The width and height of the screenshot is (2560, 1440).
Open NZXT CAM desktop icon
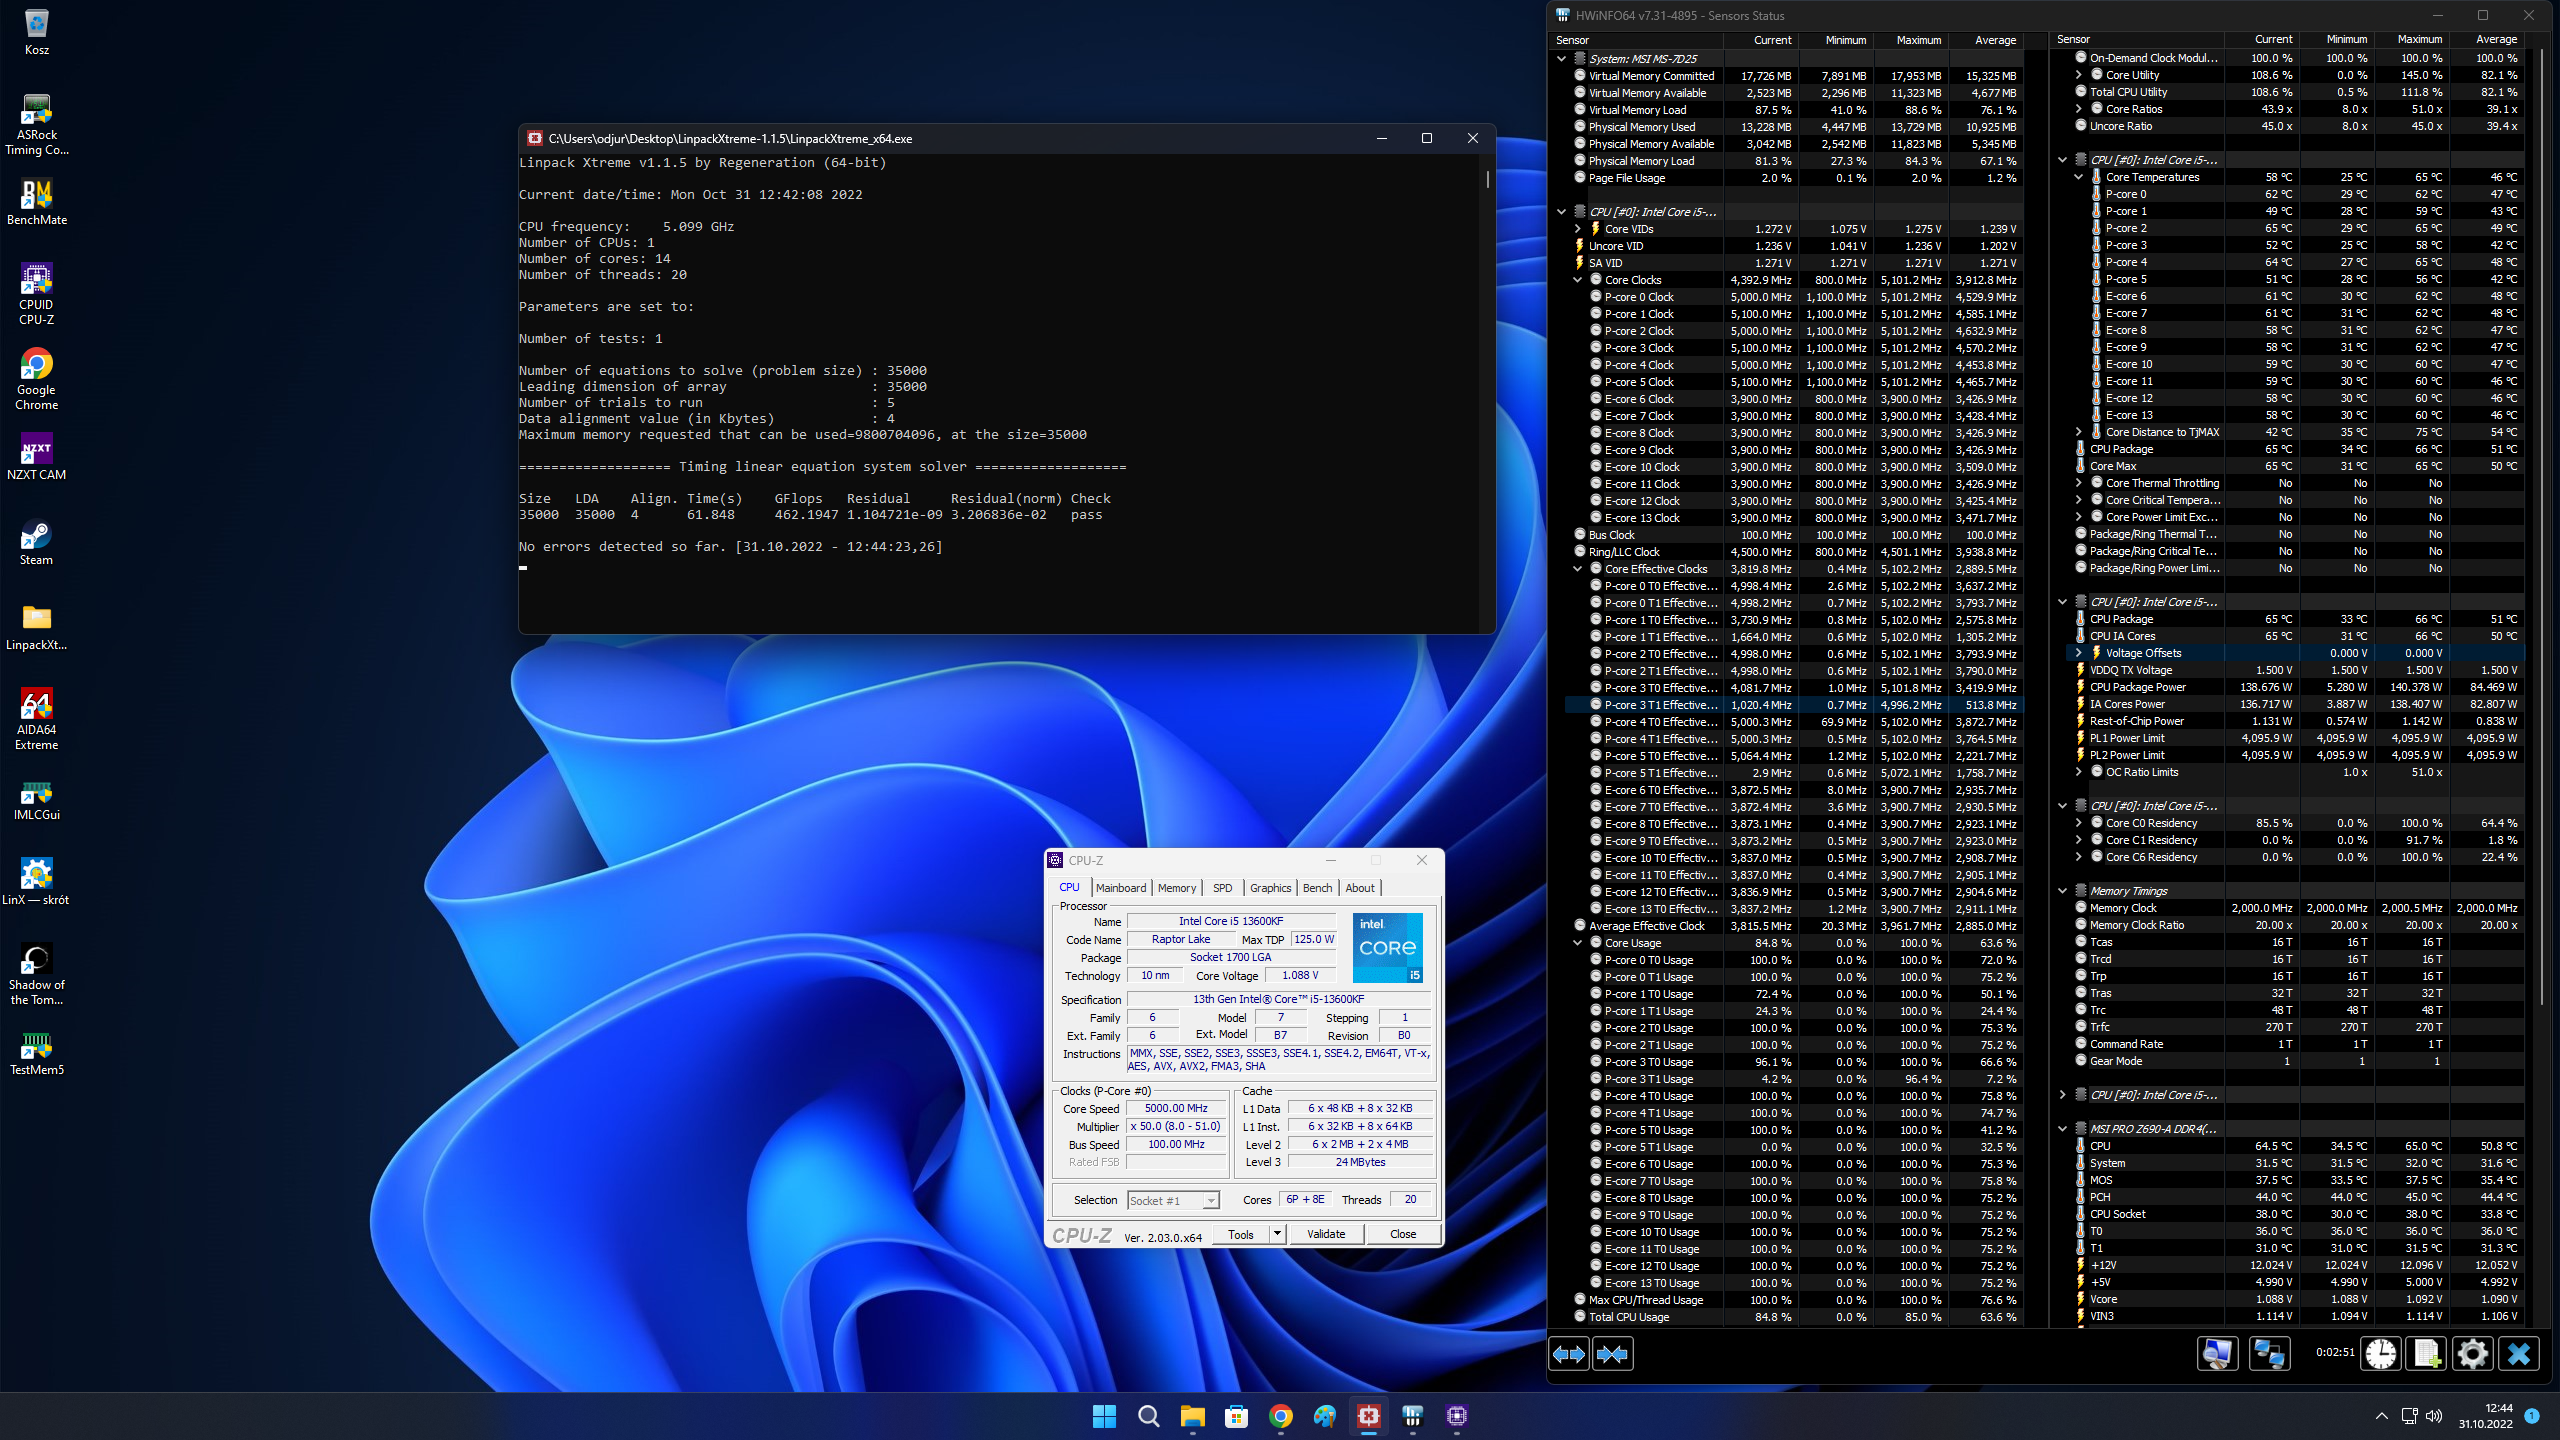[x=37, y=457]
